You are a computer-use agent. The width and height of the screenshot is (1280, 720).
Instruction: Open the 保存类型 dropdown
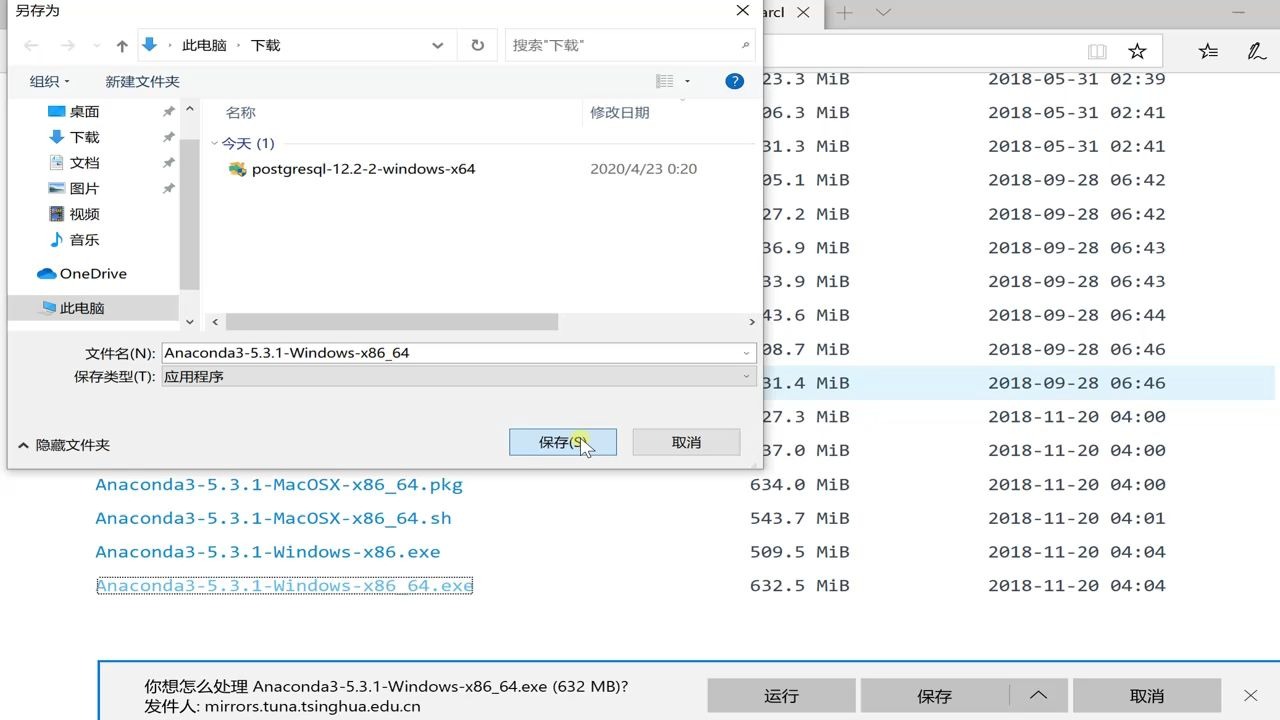(x=458, y=377)
